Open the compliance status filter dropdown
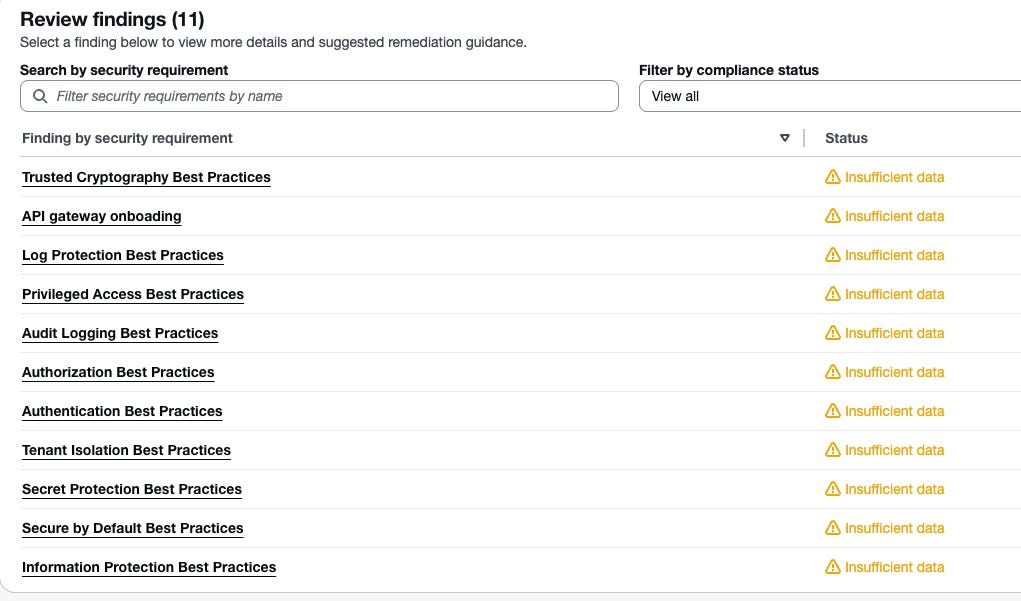 pos(830,96)
